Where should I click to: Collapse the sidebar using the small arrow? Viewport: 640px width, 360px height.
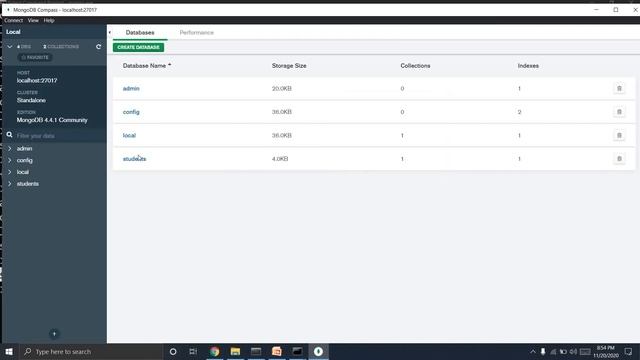click(x=110, y=32)
